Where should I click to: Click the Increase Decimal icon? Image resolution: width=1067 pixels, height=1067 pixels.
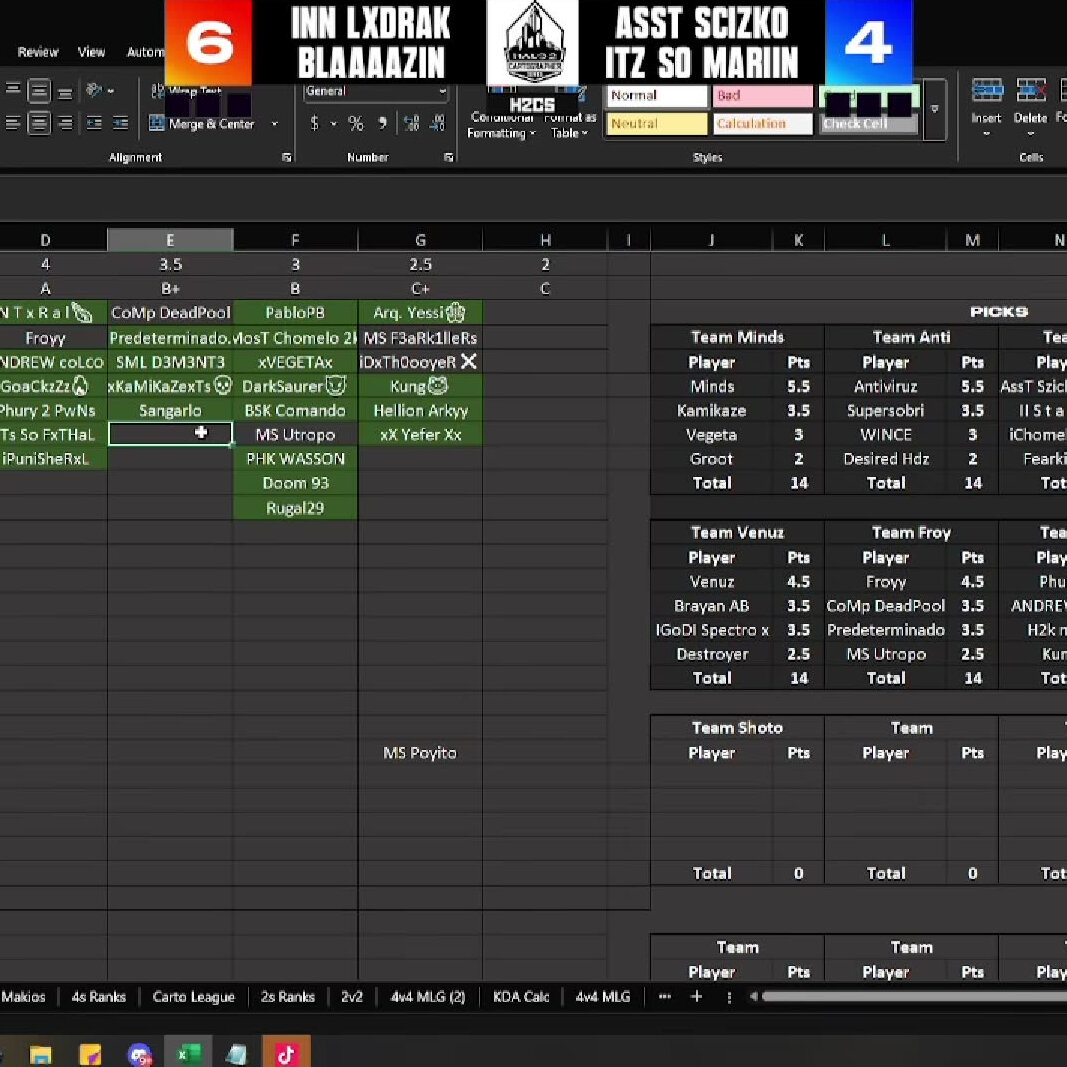412,124
